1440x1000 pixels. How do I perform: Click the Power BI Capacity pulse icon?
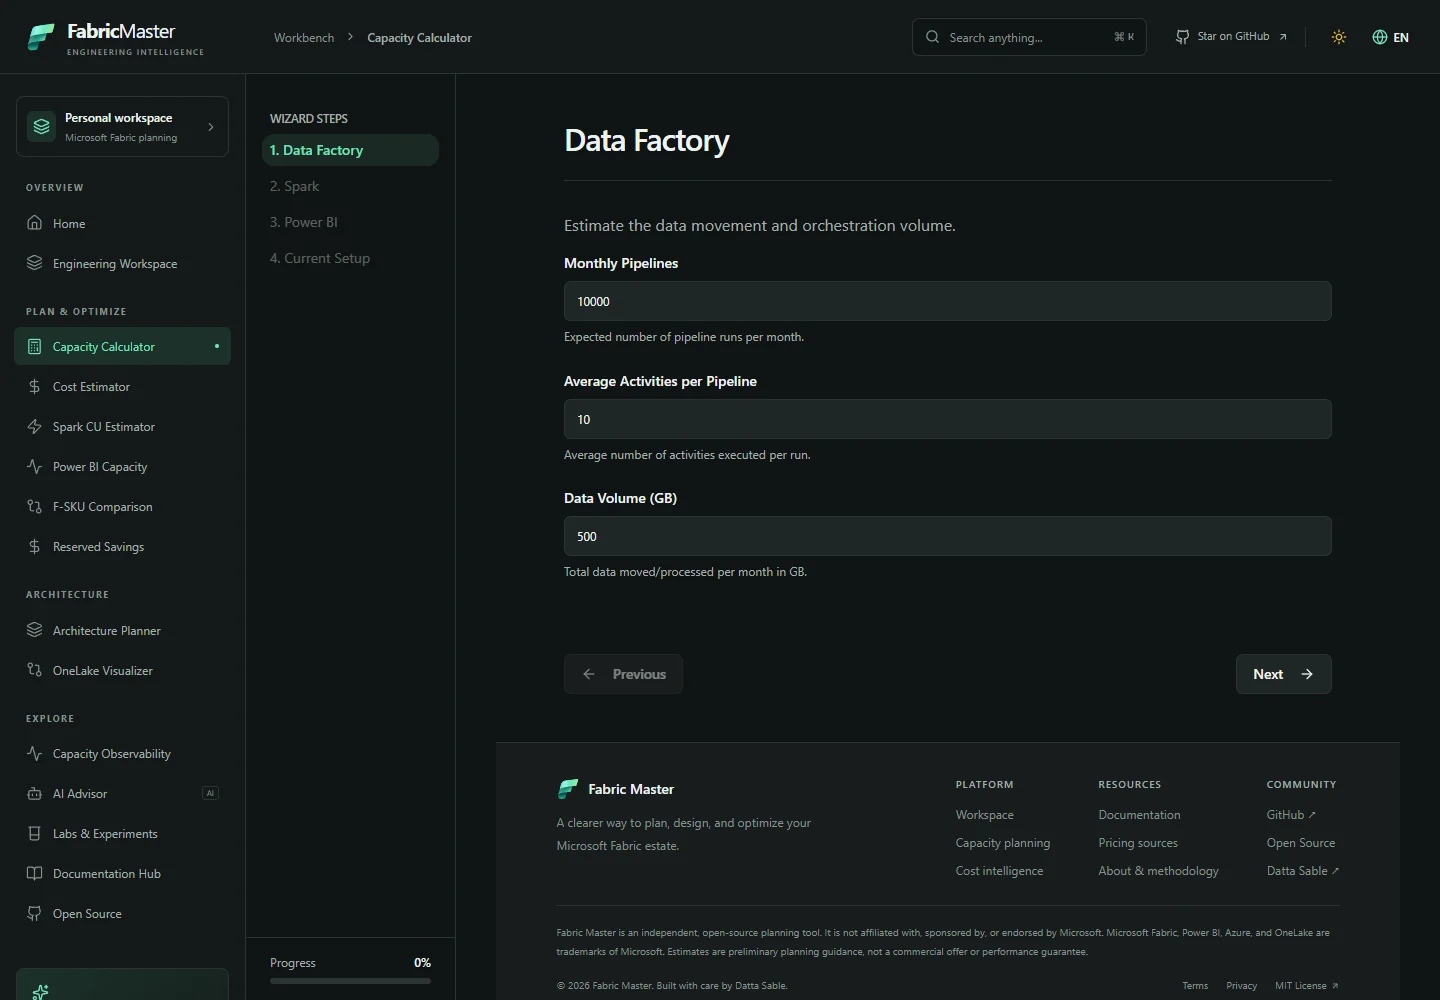pyautogui.click(x=35, y=466)
